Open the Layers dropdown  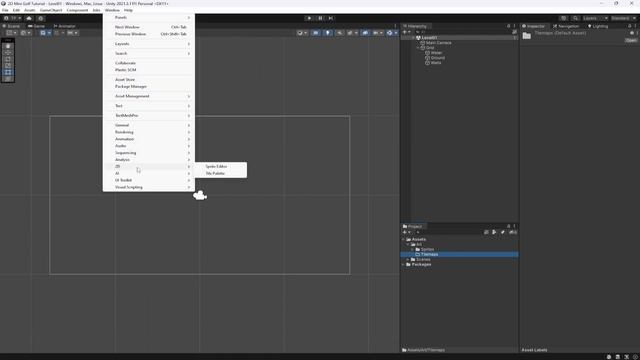(x=595, y=18)
